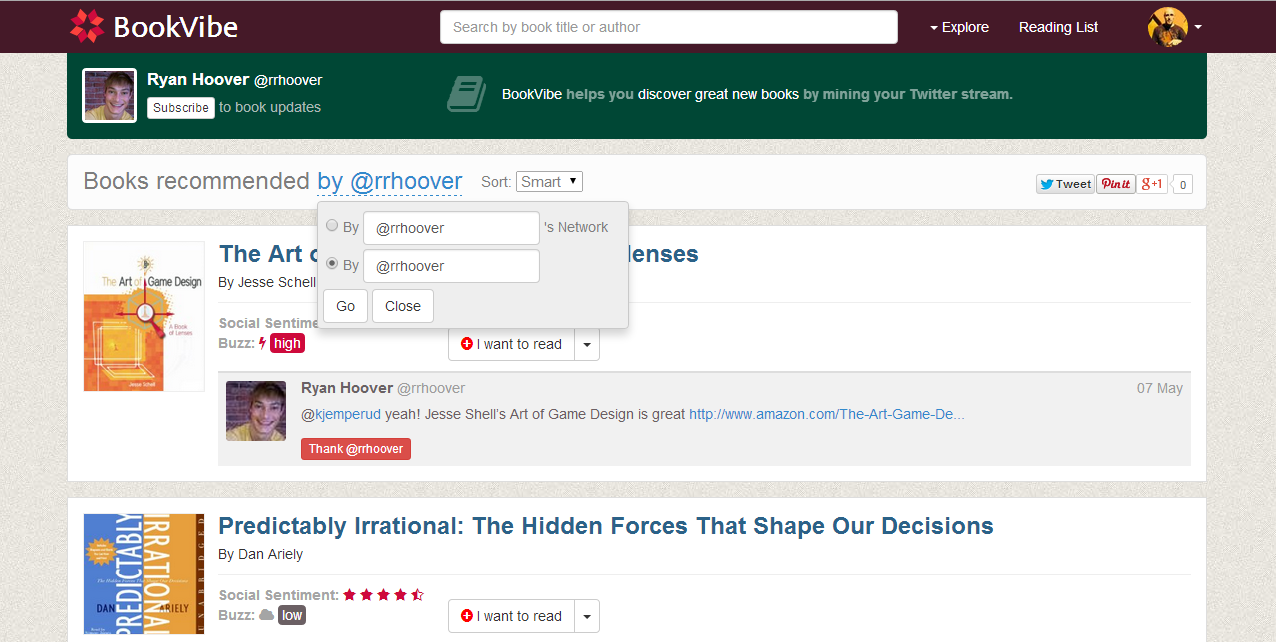Open the Sort dropdown set to Smart
This screenshot has height=642, width=1276.
pyautogui.click(x=549, y=181)
